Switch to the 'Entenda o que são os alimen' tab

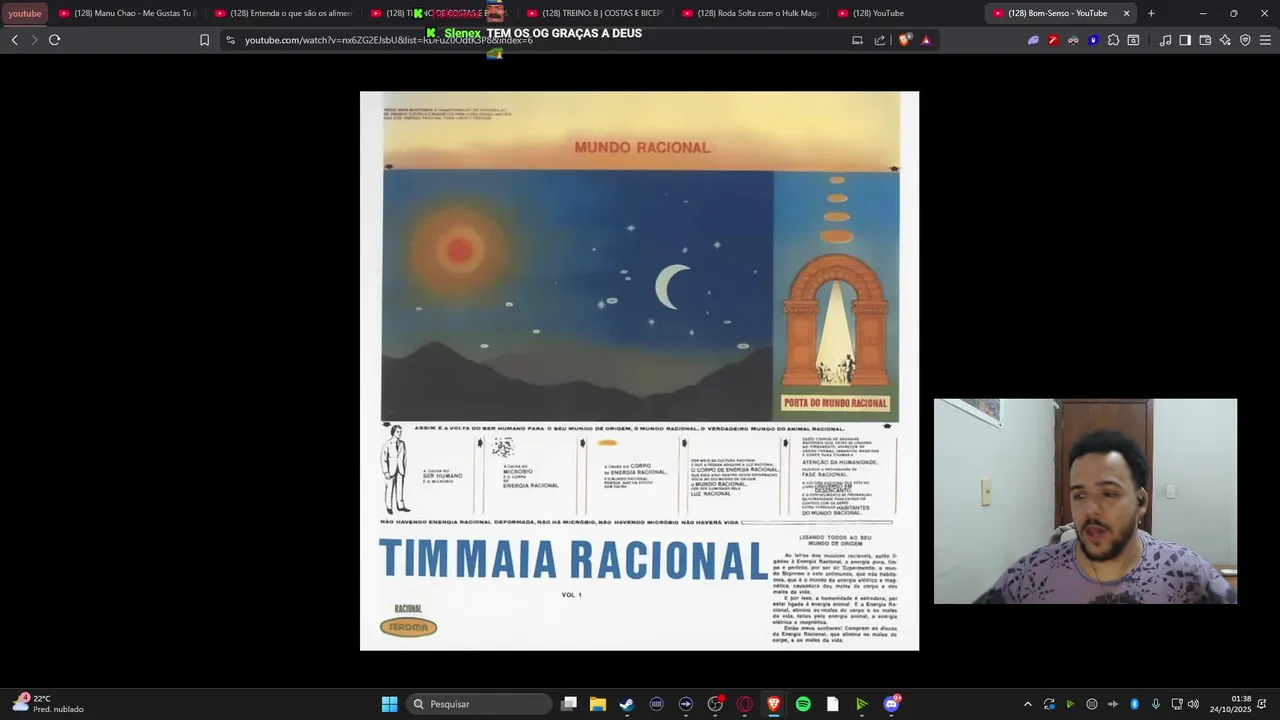[x=284, y=13]
